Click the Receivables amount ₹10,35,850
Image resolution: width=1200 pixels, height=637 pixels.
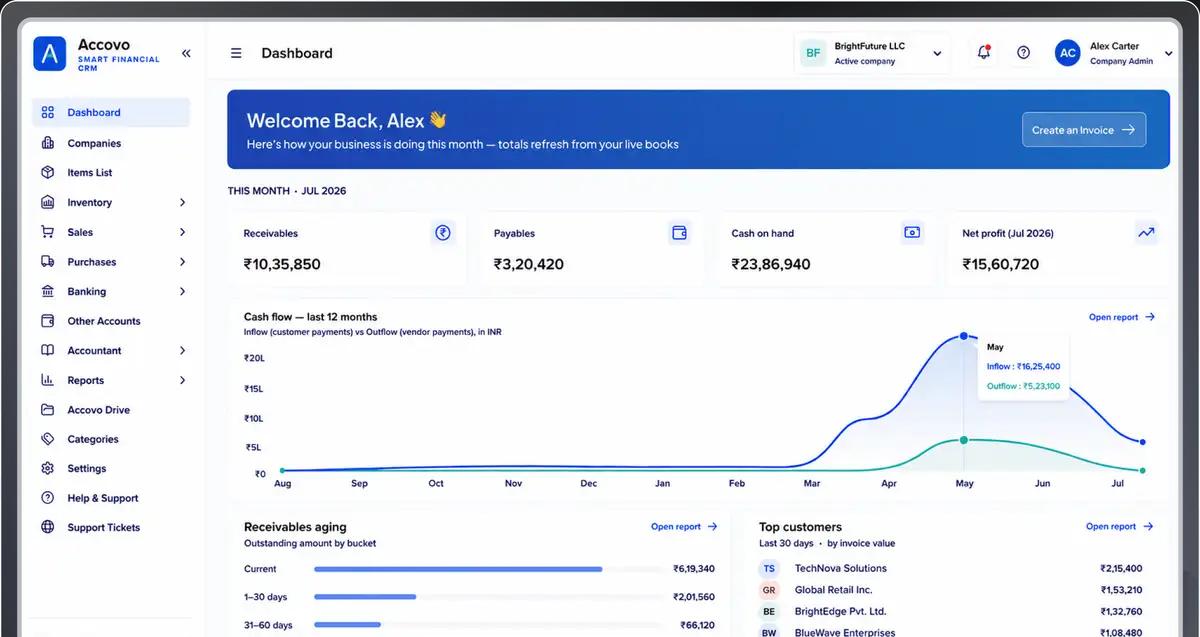[x=282, y=264]
